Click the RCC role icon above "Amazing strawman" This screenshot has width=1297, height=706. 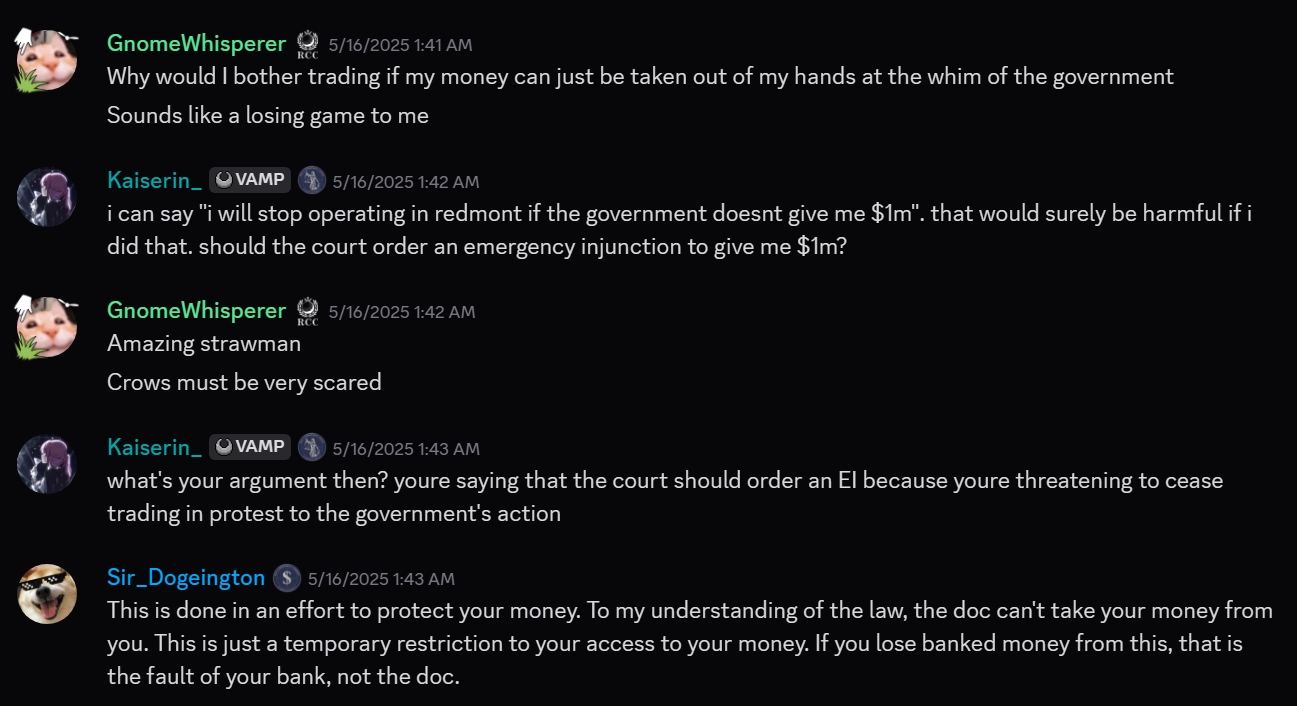pyautogui.click(x=308, y=312)
